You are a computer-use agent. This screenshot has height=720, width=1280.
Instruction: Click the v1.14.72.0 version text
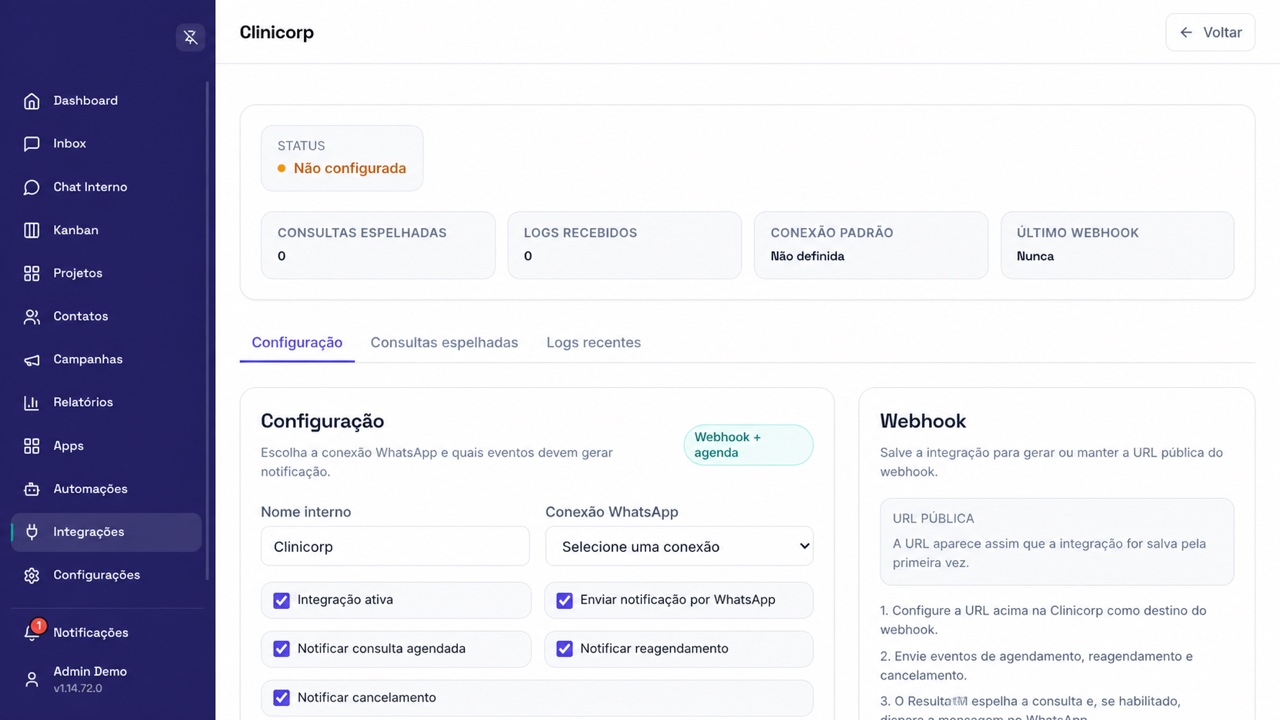pos(78,688)
